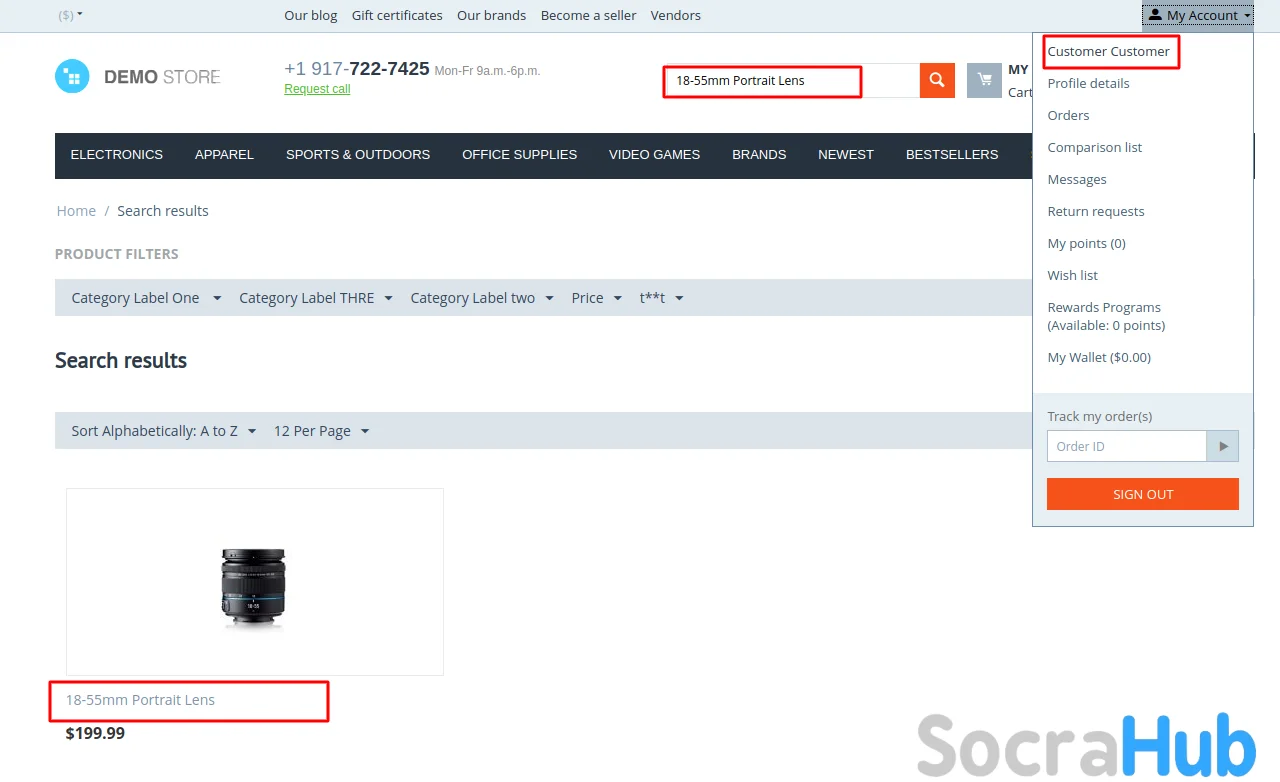The image size is (1280, 782).
Task: Focus the Order ID input field
Action: [x=1126, y=446]
